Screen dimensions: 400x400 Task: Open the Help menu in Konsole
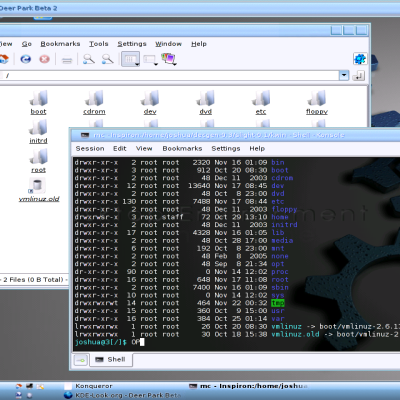coord(257,148)
